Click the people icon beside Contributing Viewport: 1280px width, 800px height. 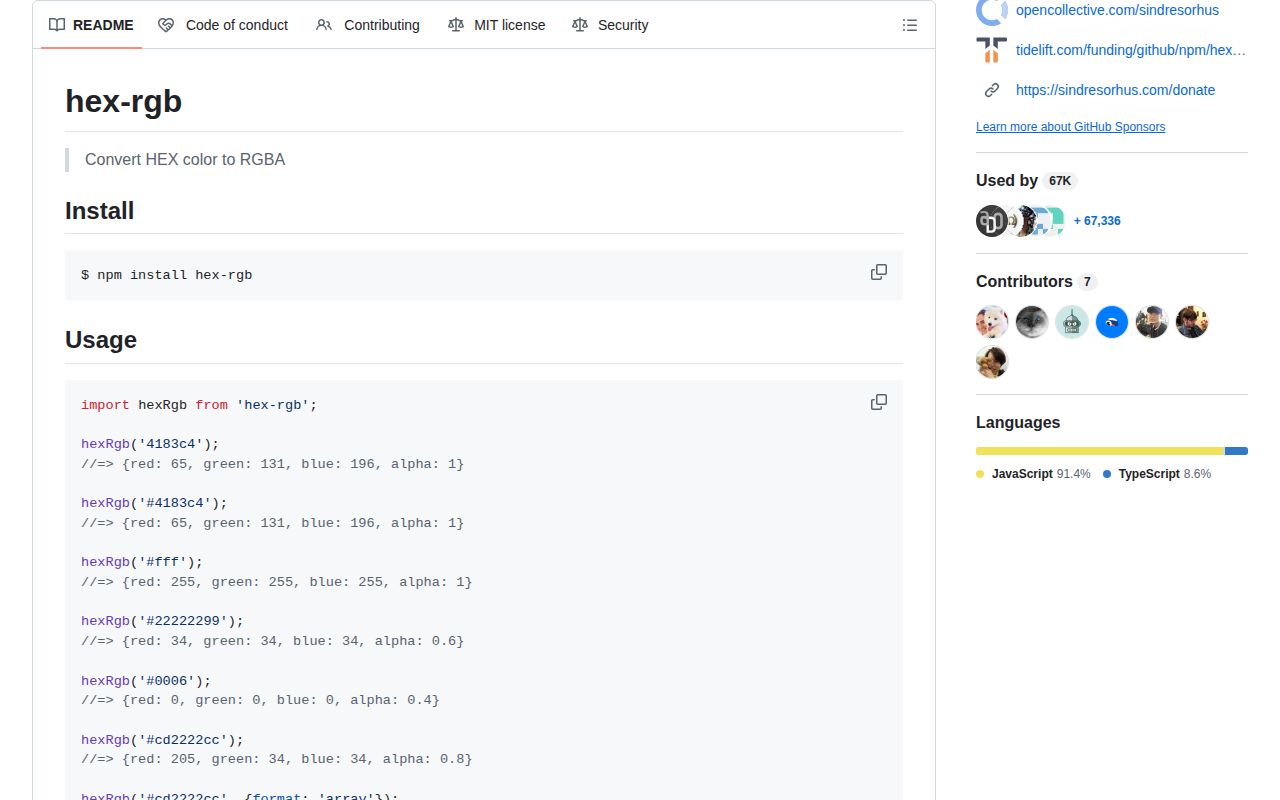(324, 25)
